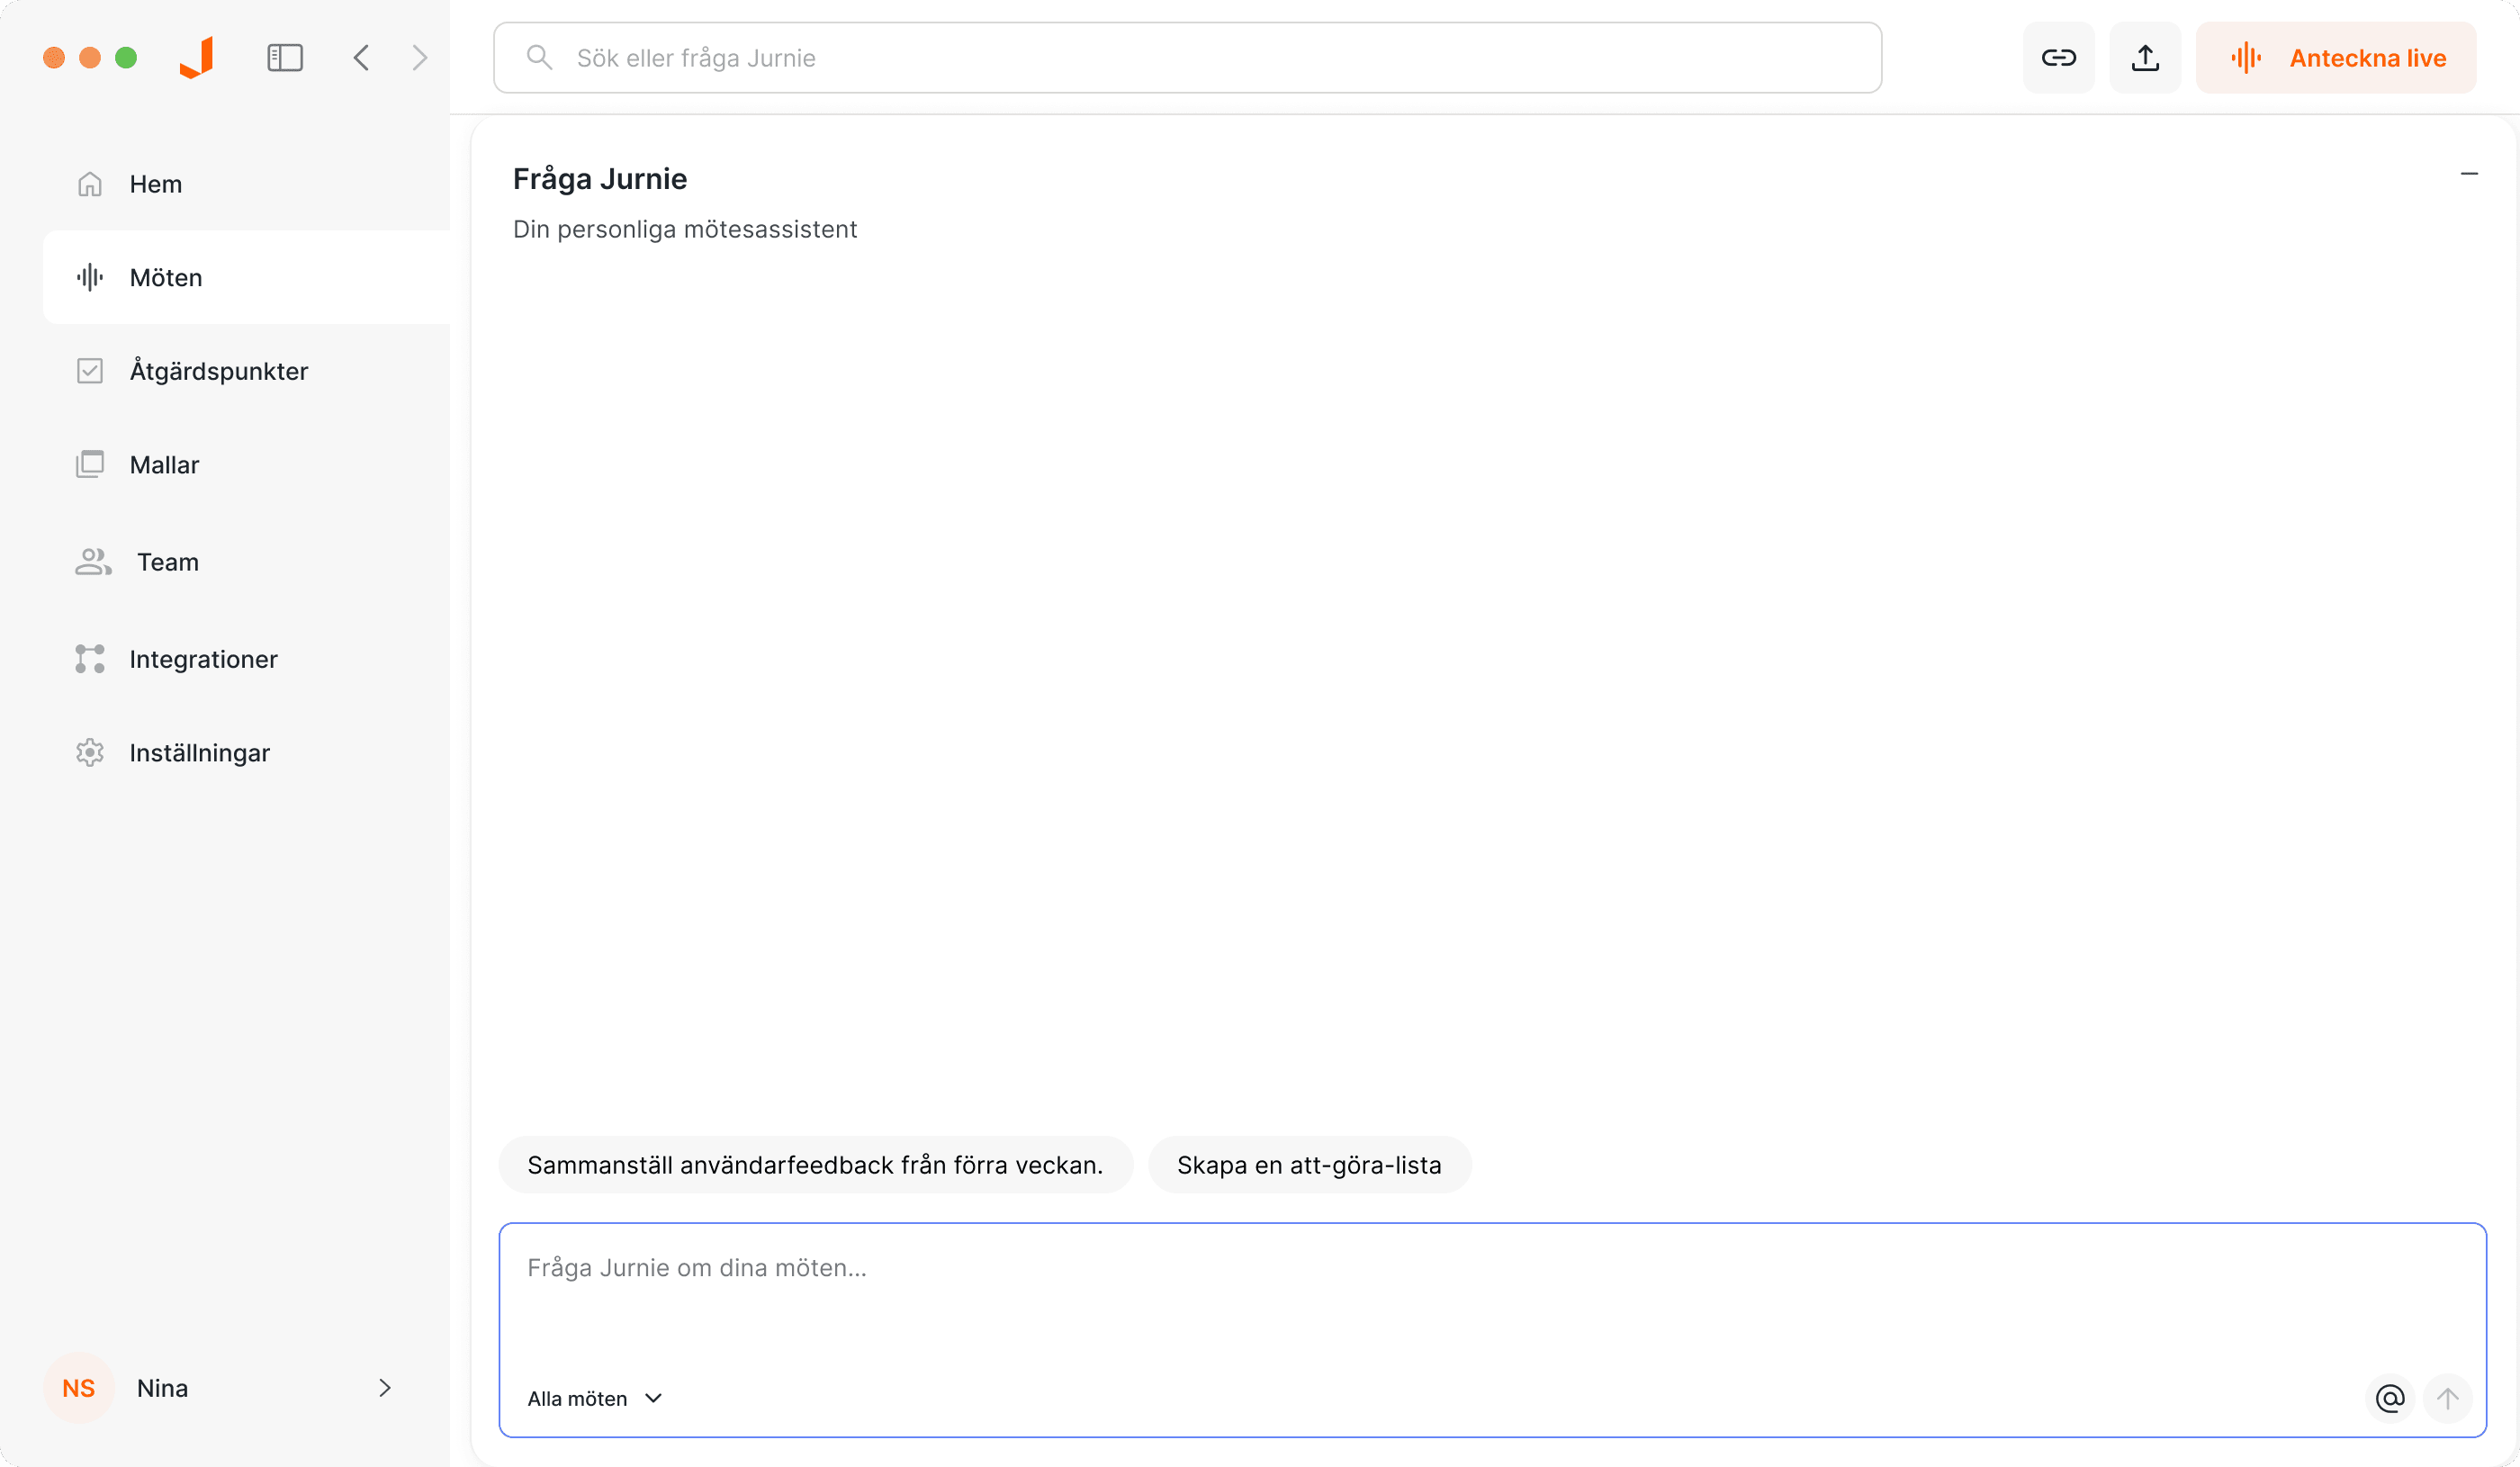Image resolution: width=2520 pixels, height=1467 pixels.
Task: Click the copy link icon in the toolbar
Action: (2058, 57)
